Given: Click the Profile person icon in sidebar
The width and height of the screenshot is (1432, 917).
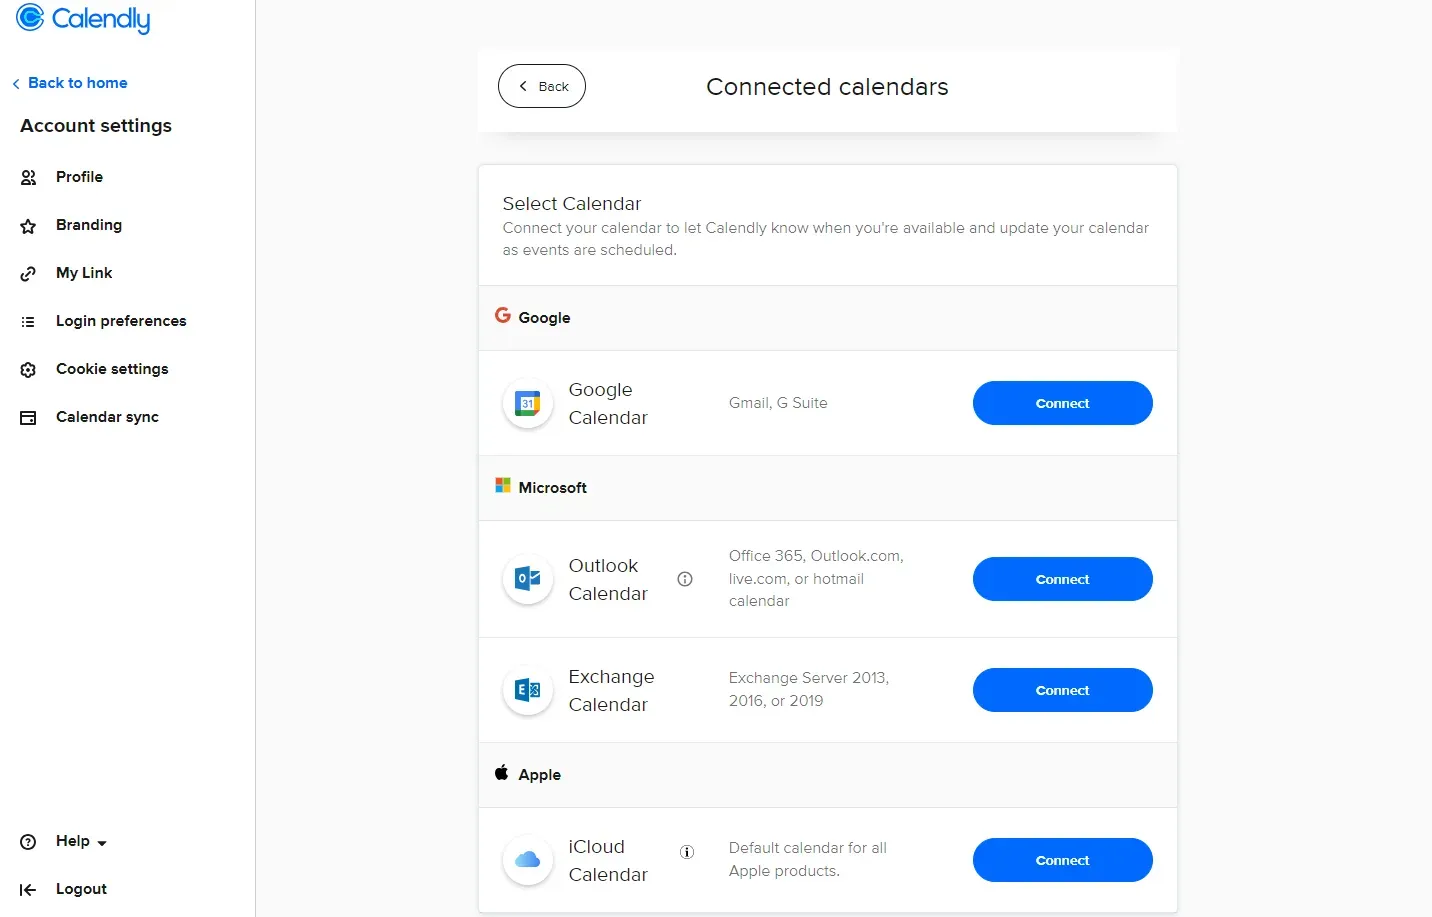Looking at the screenshot, I should coord(28,177).
